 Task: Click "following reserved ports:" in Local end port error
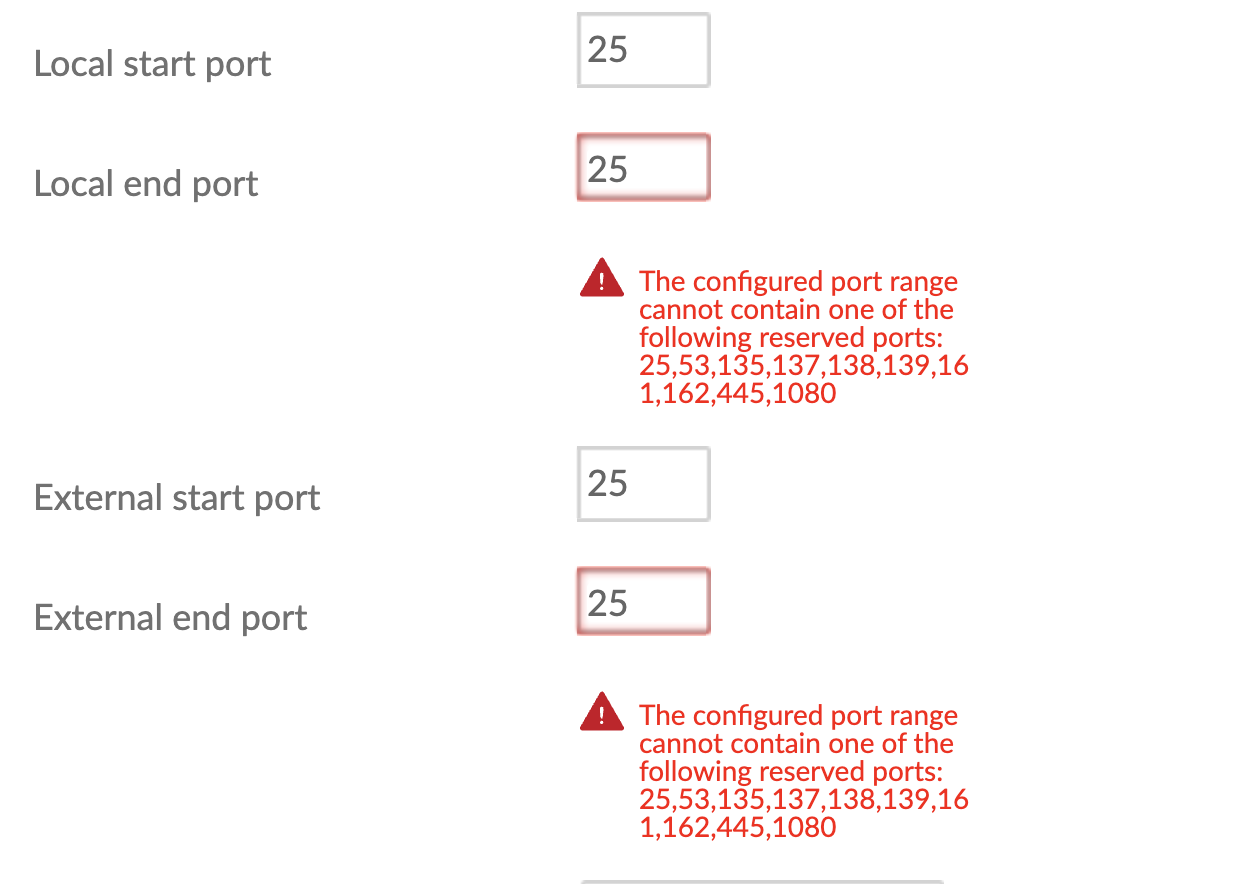tap(791, 338)
